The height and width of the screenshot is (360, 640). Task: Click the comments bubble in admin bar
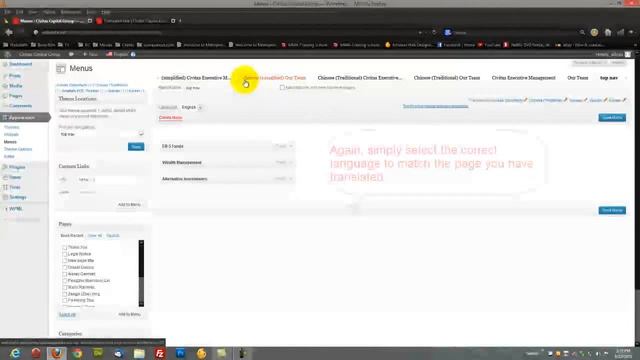point(71,54)
